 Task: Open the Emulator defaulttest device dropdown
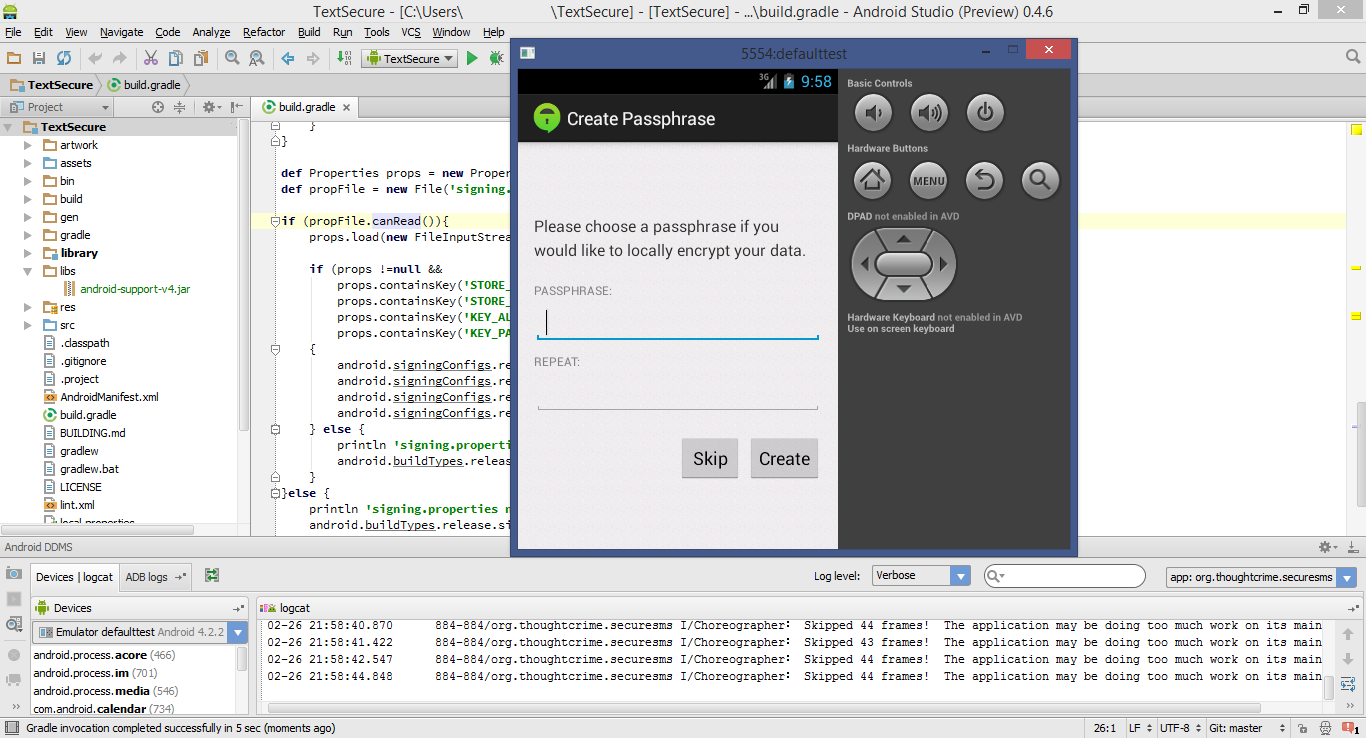point(140,632)
